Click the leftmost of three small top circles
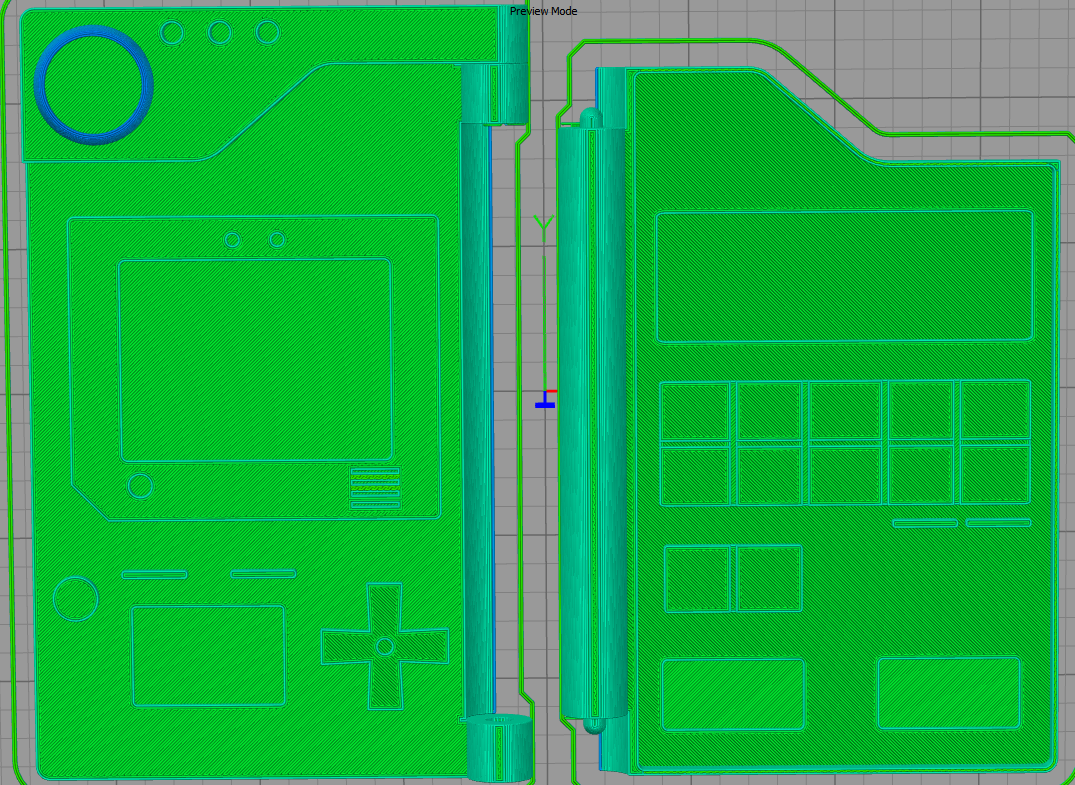1075x785 pixels. [x=172, y=33]
